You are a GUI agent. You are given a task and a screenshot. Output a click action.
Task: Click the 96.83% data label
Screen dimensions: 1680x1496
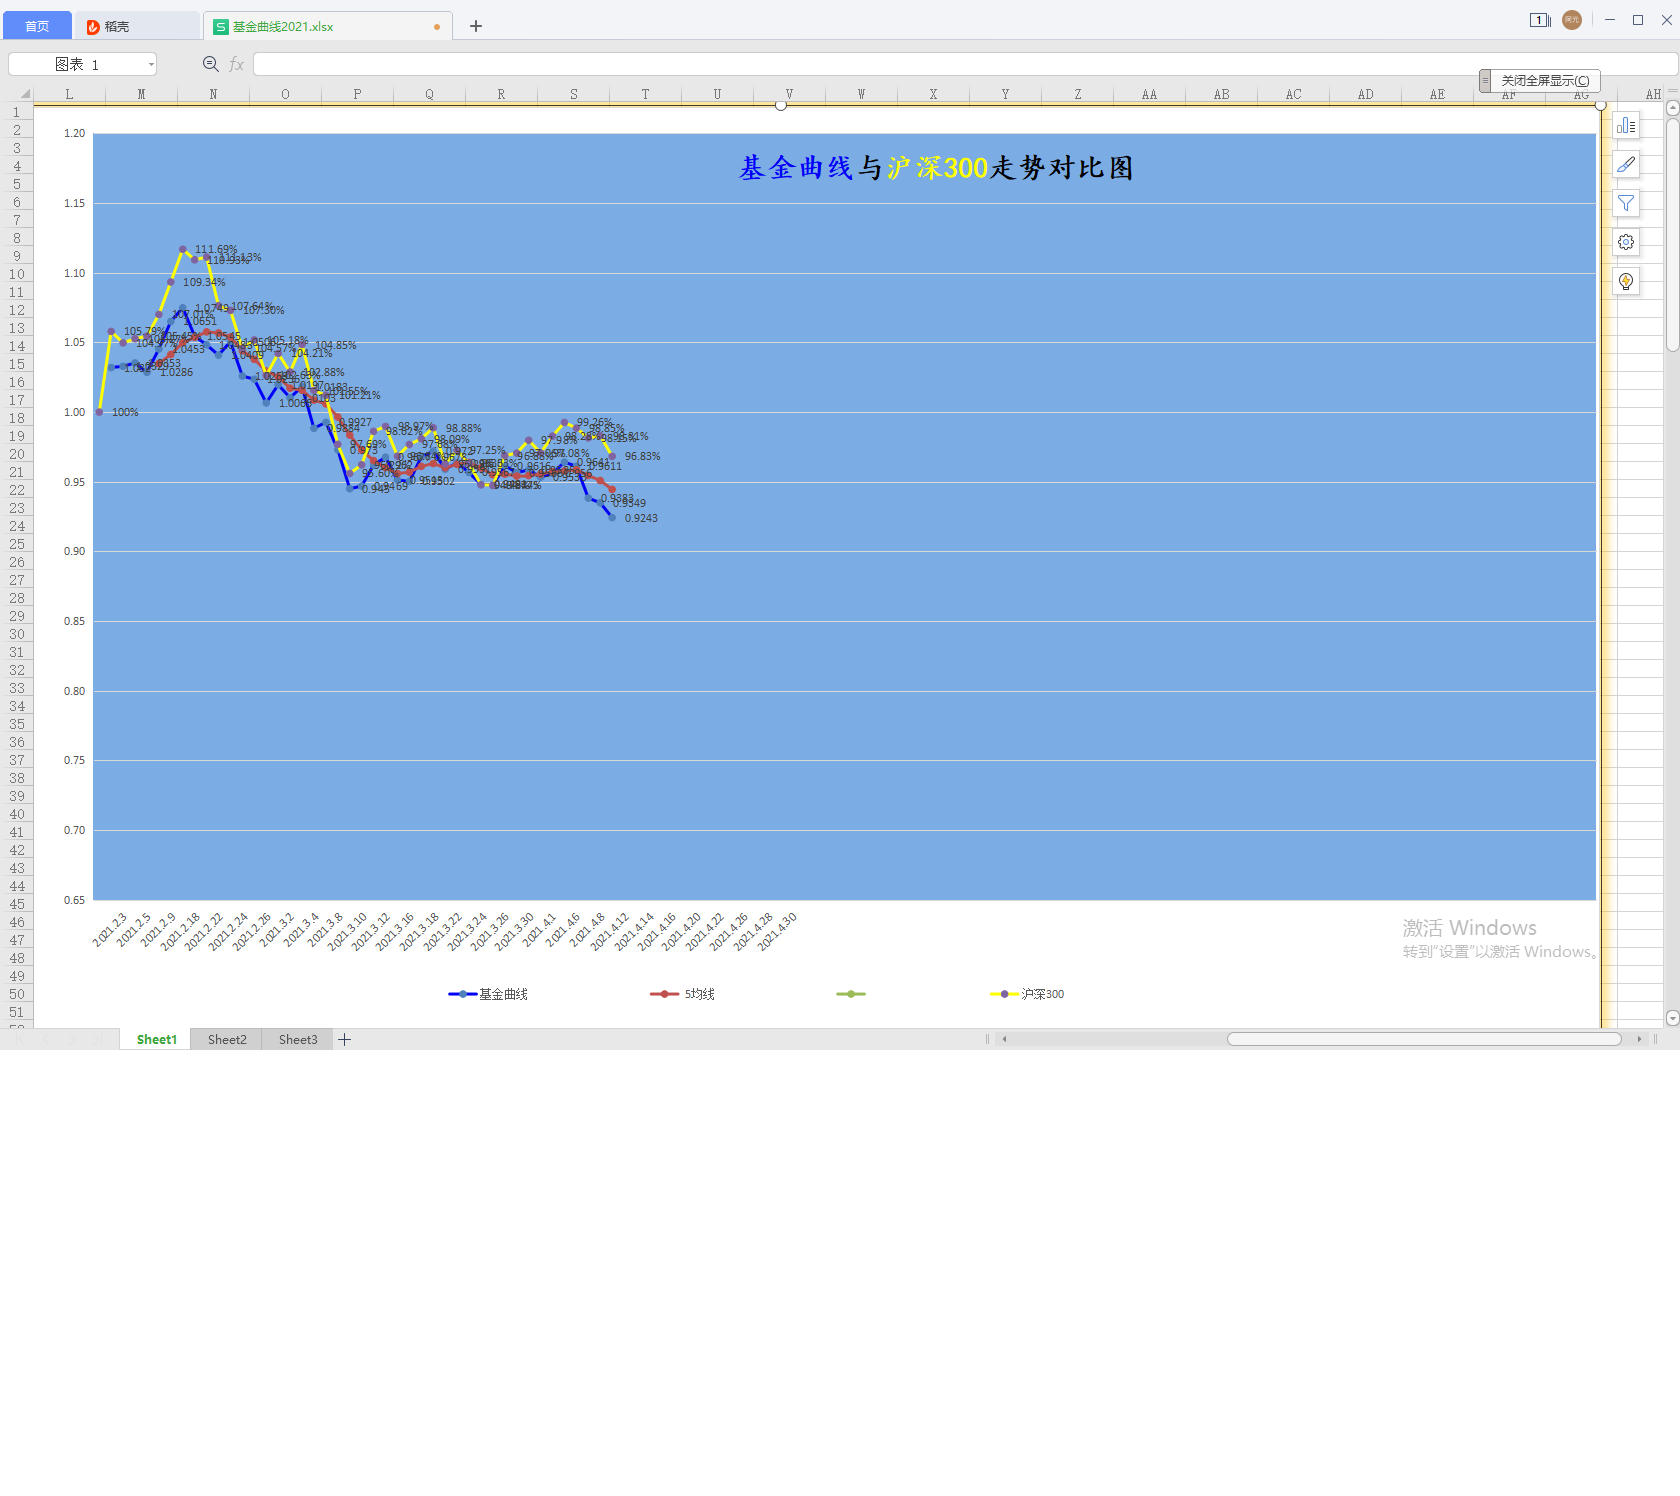pos(642,456)
